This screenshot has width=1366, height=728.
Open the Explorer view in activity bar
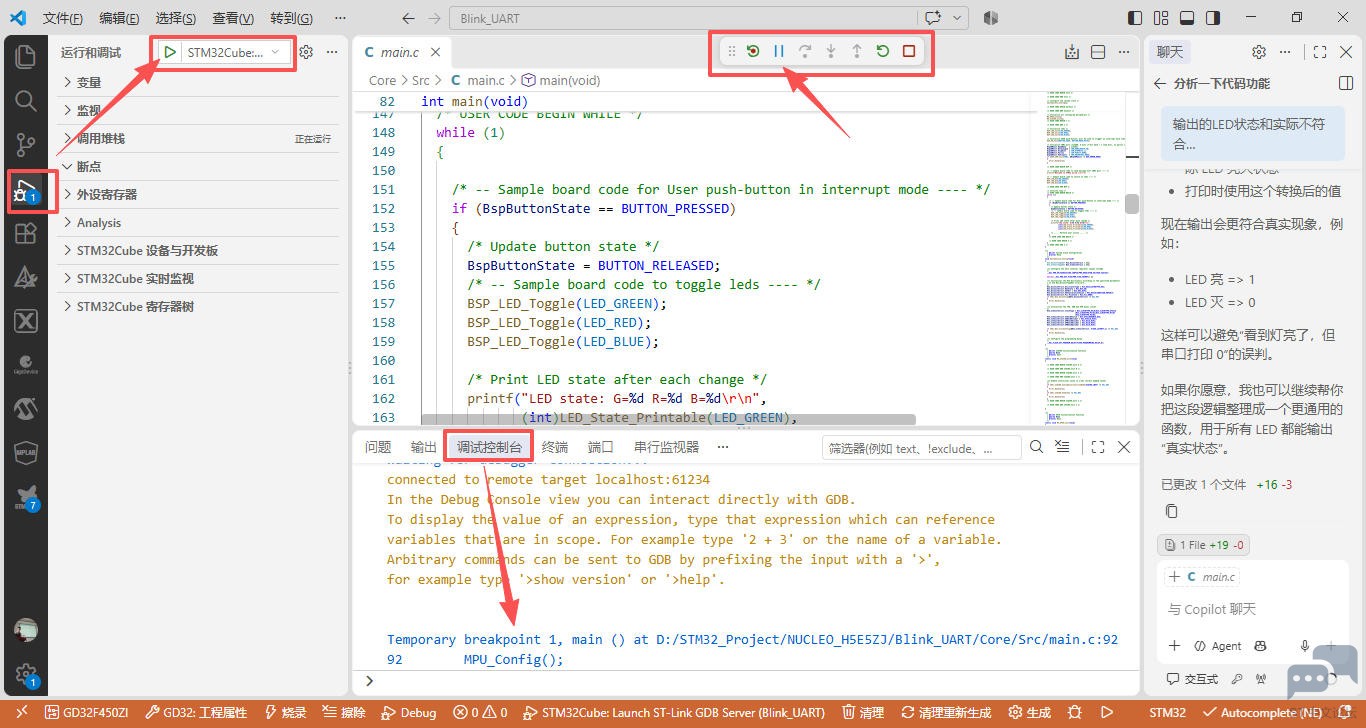click(25, 55)
